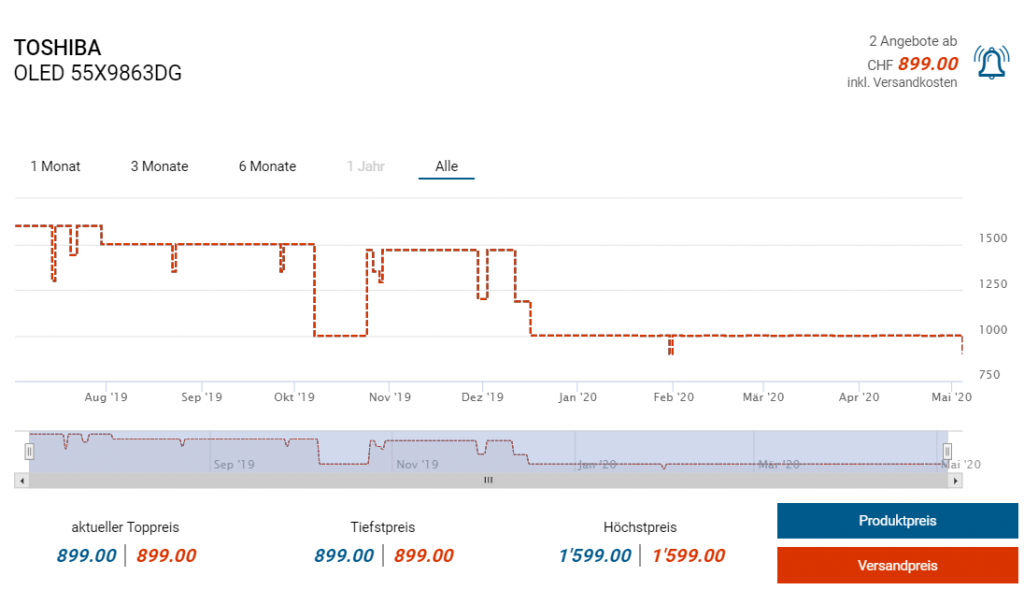Click the Okt '19 axis label
The height and width of the screenshot is (590, 1024).
[x=294, y=397]
